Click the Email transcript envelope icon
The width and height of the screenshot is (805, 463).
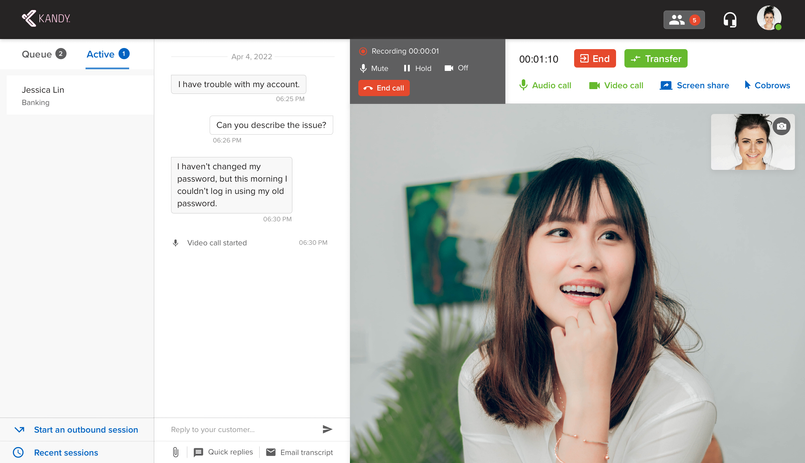click(x=271, y=452)
